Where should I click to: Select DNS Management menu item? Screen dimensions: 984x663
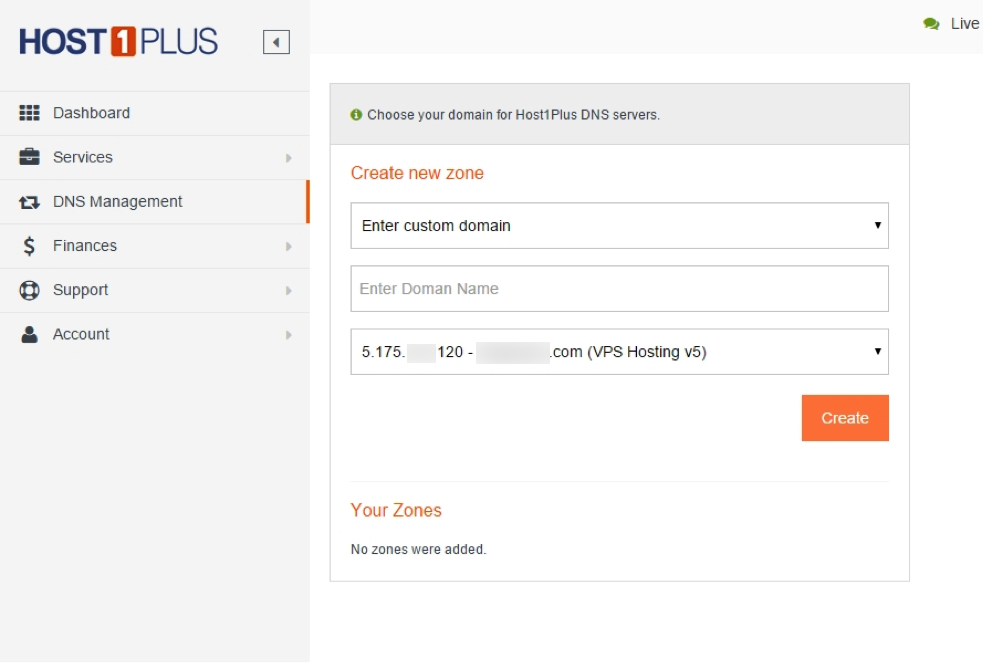click(154, 202)
